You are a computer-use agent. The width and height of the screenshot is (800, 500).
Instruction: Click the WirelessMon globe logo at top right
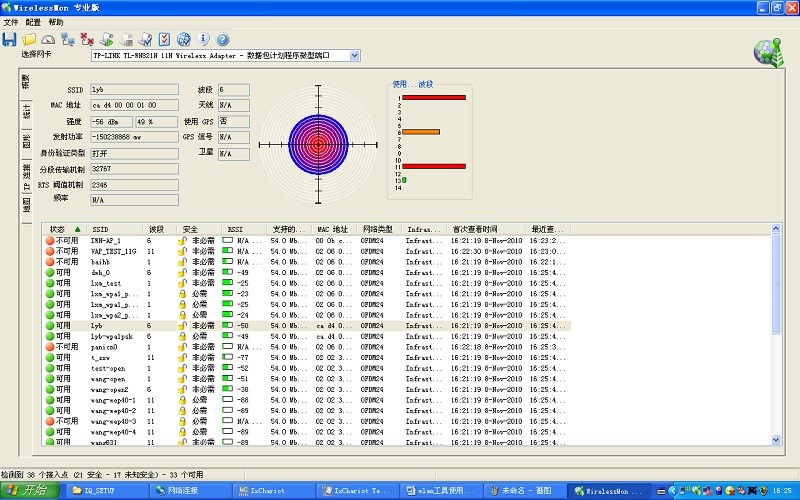tap(768, 52)
